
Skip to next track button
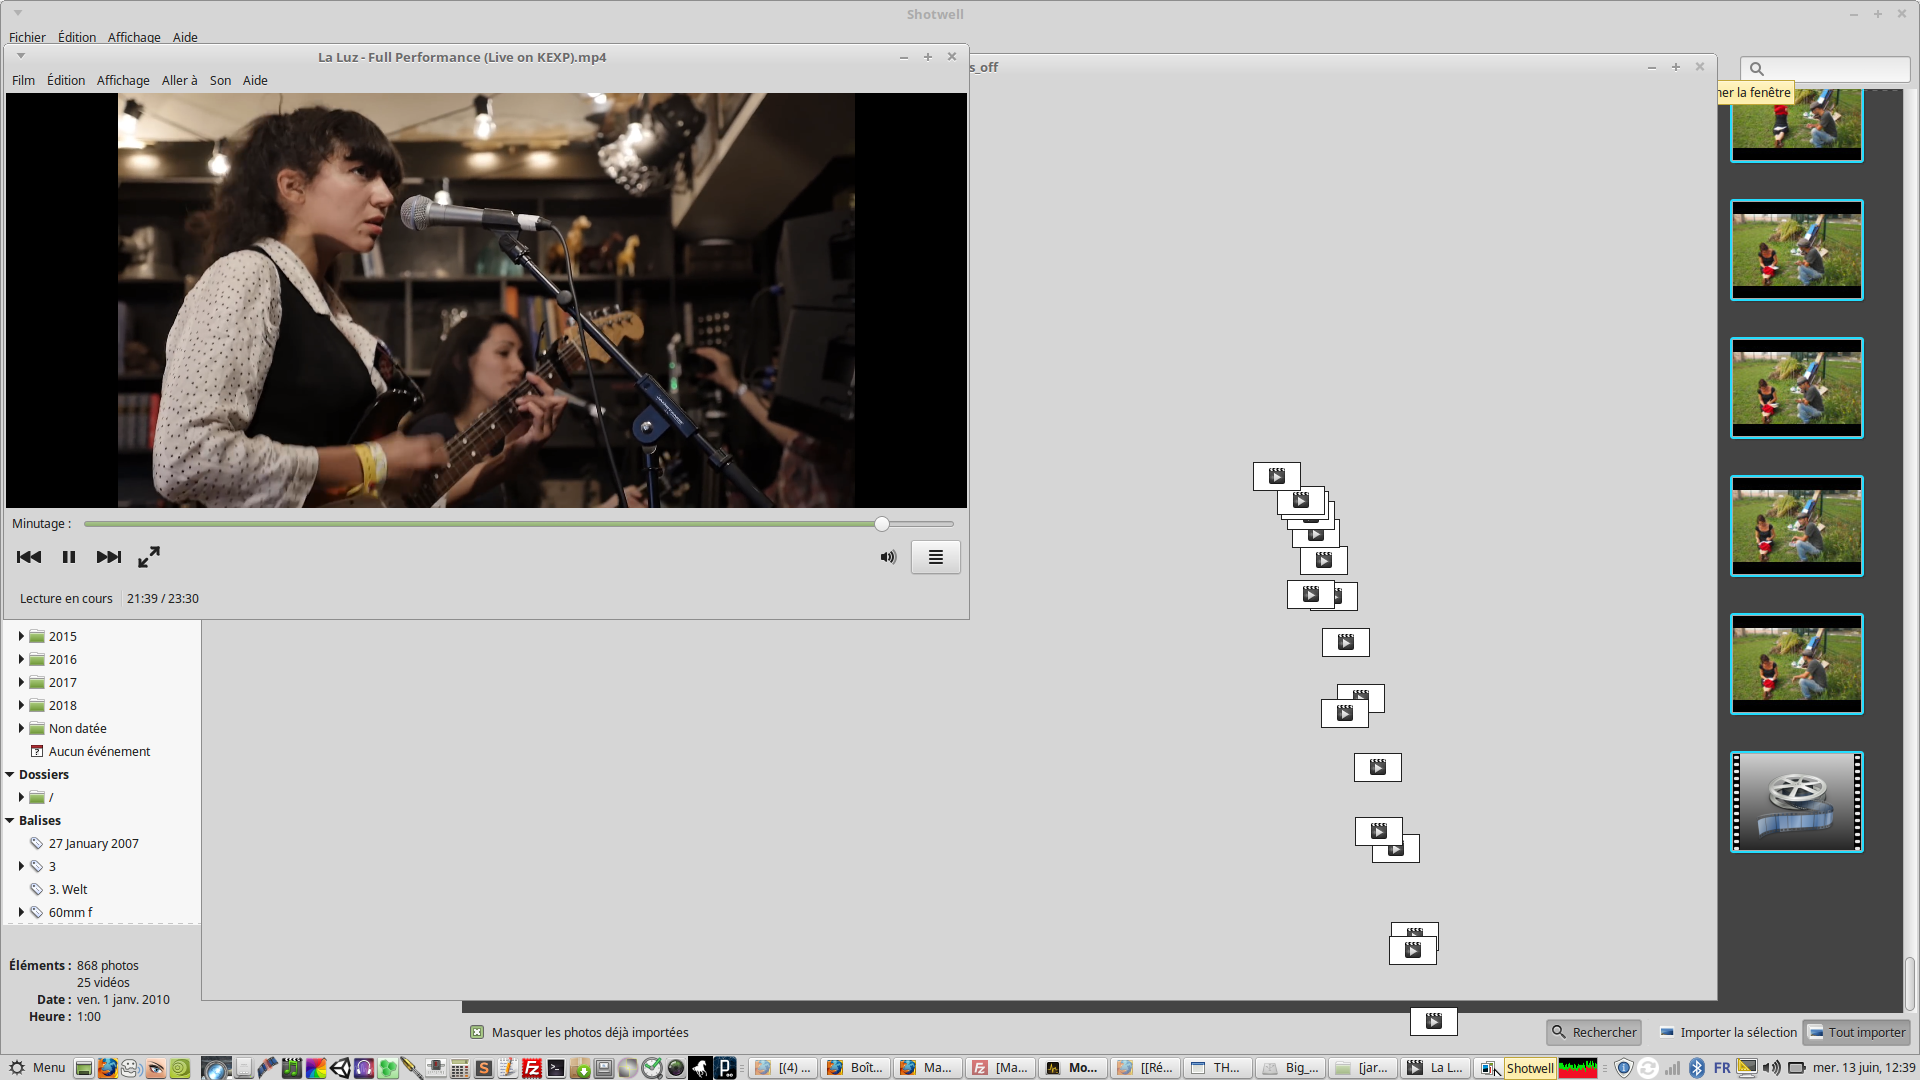(108, 557)
